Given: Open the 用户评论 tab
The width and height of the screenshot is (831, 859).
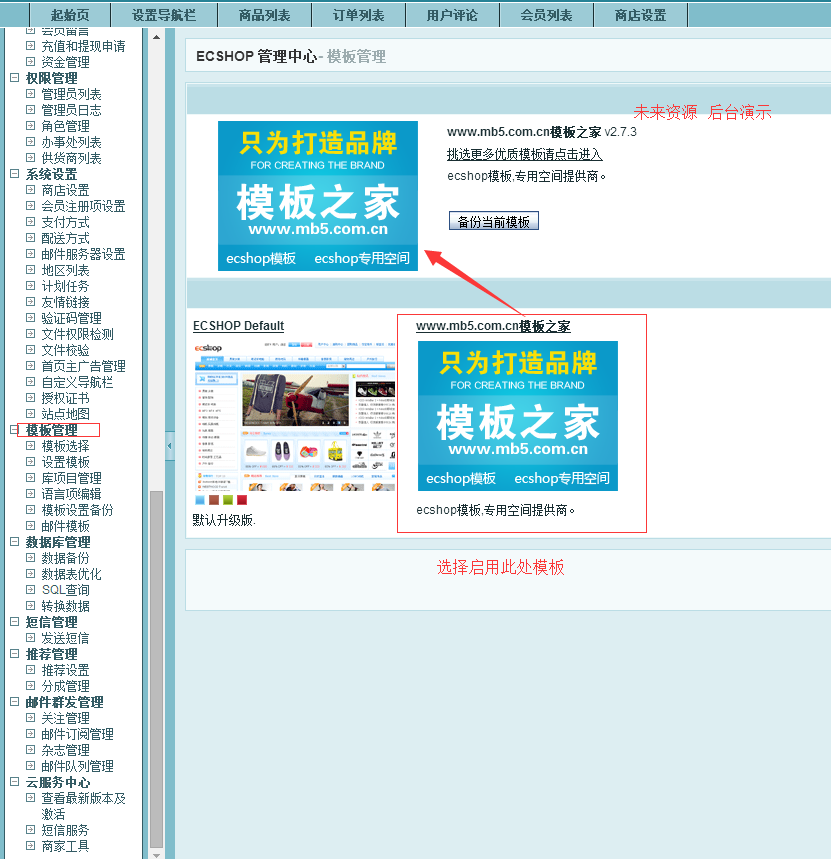Looking at the screenshot, I should (452, 15).
